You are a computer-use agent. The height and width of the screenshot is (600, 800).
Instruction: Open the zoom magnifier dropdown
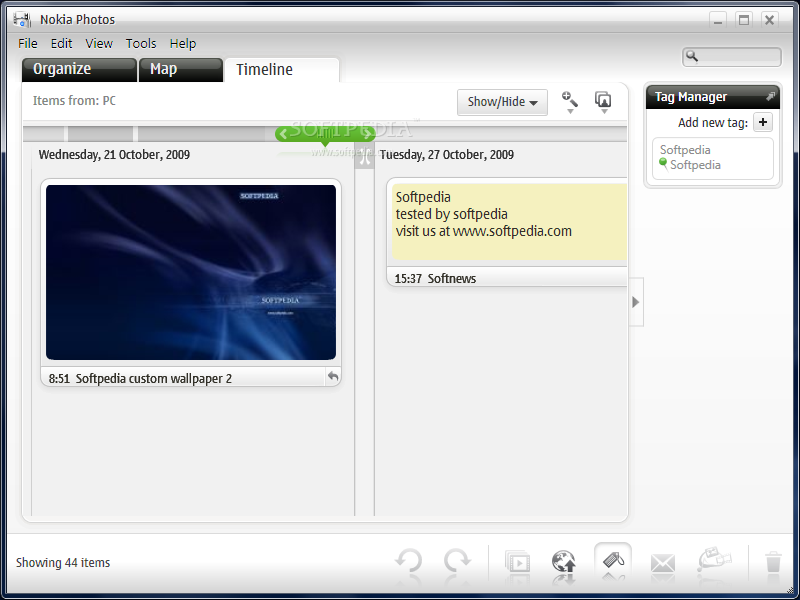[x=570, y=102]
